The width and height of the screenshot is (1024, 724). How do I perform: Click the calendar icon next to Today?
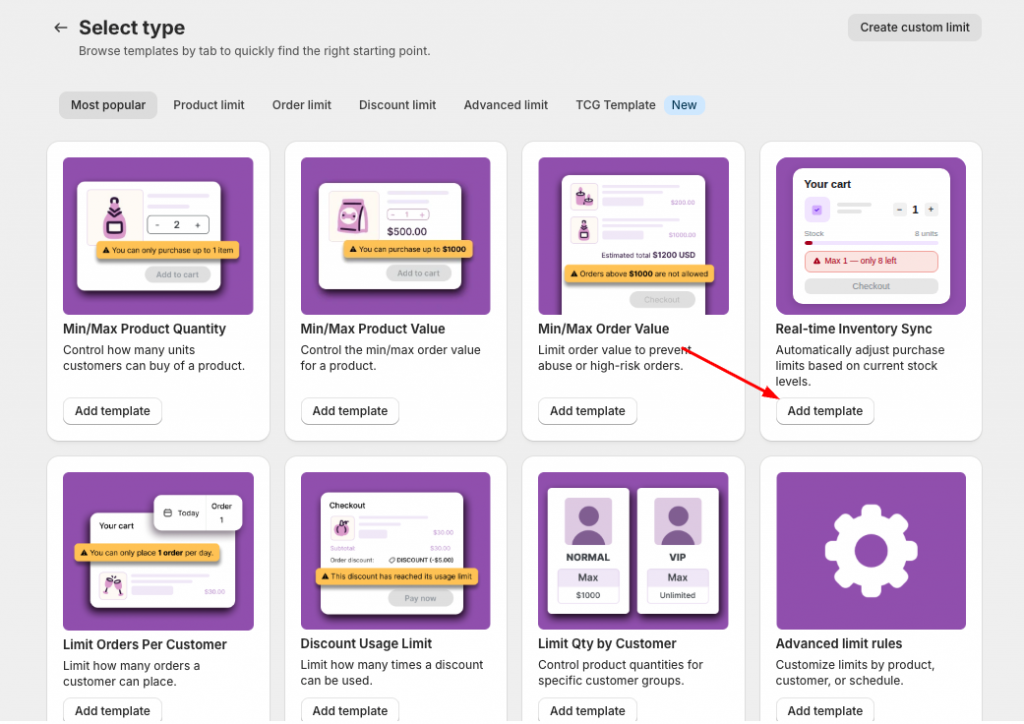click(168, 513)
